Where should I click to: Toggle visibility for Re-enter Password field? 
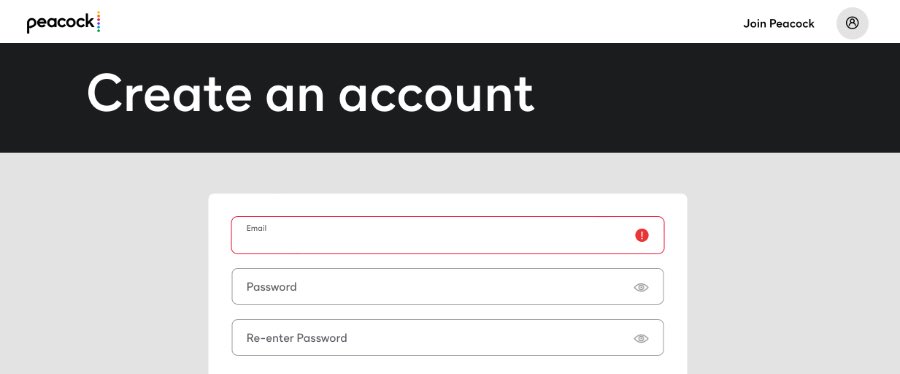(x=641, y=338)
